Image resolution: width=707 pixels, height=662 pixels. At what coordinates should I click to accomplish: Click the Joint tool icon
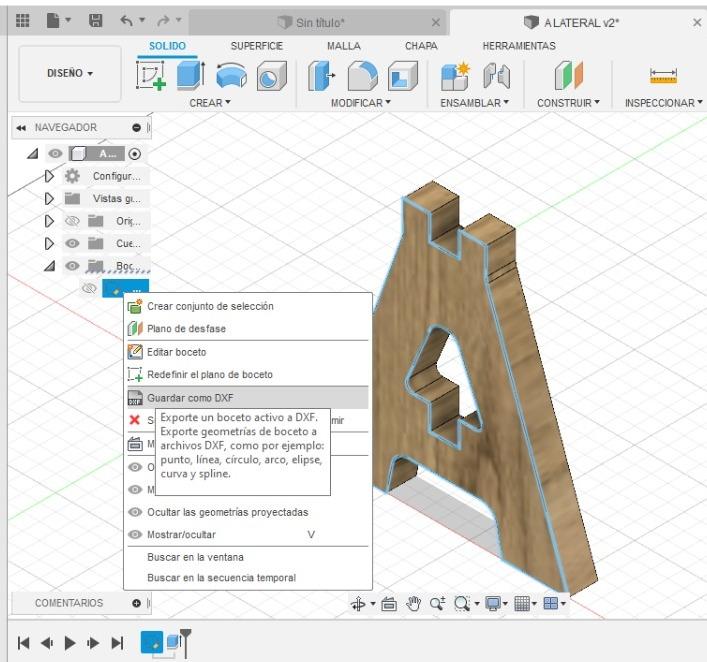[x=496, y=75]
